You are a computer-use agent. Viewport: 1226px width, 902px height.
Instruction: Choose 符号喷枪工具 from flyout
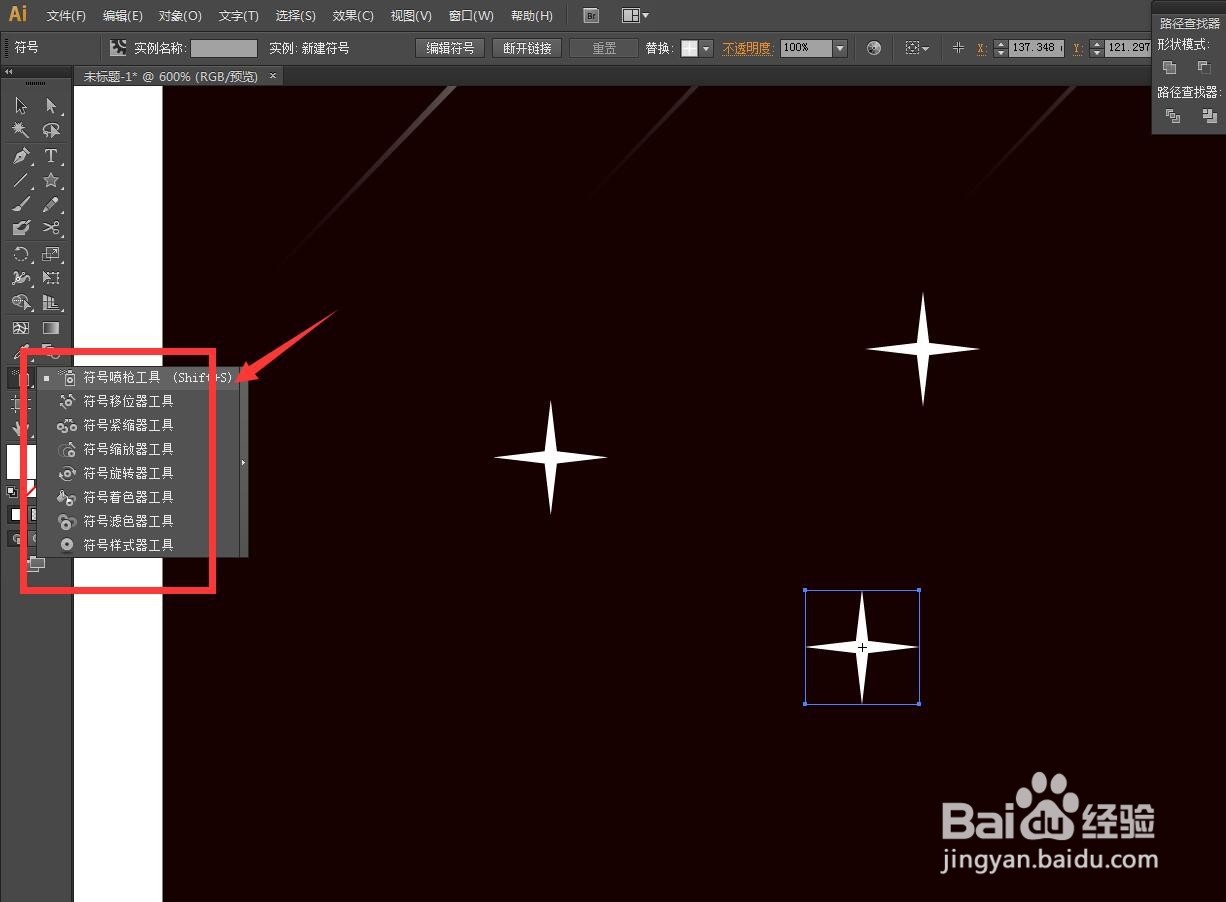(x=139, y=378)
